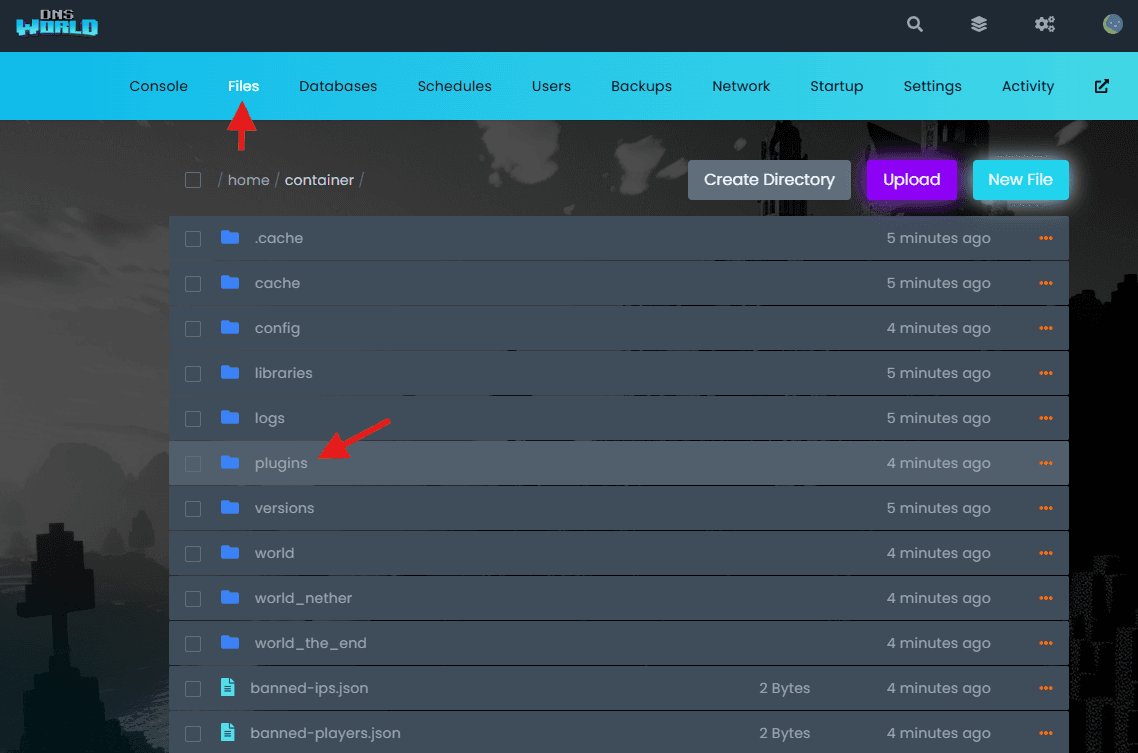Tick the checkbox for the config folder
This screenshot has height=753, width=1138.
point(193,329)
